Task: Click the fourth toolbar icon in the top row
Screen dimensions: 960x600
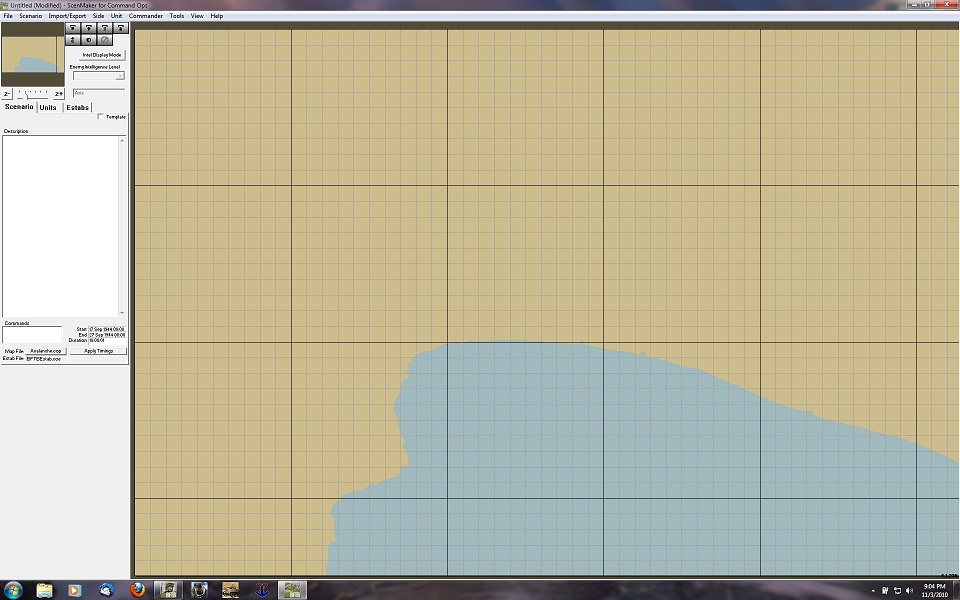Action: pos(121,28)
